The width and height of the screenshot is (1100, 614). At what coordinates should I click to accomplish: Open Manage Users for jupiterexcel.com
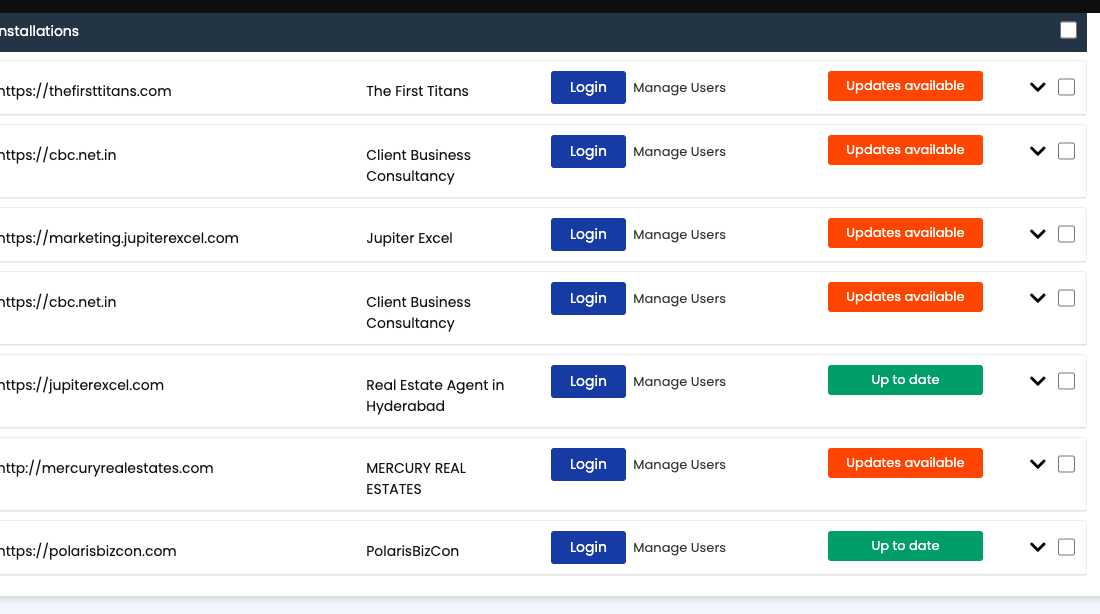[x=679, y=381]
